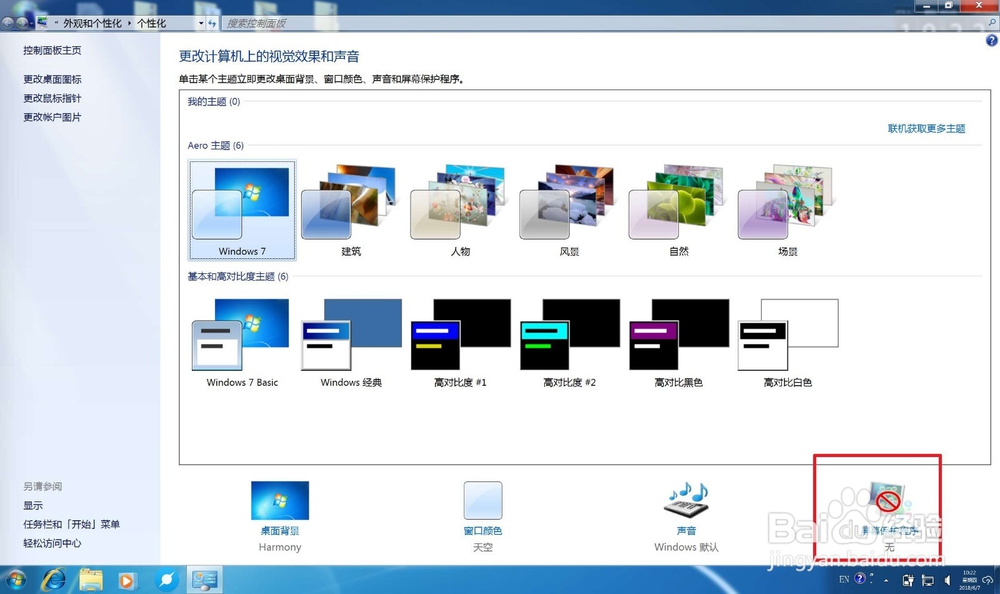The width and height of the screenshot is (1000, 594).
Task: Click the taskbar clock
Action: (969, 580)
